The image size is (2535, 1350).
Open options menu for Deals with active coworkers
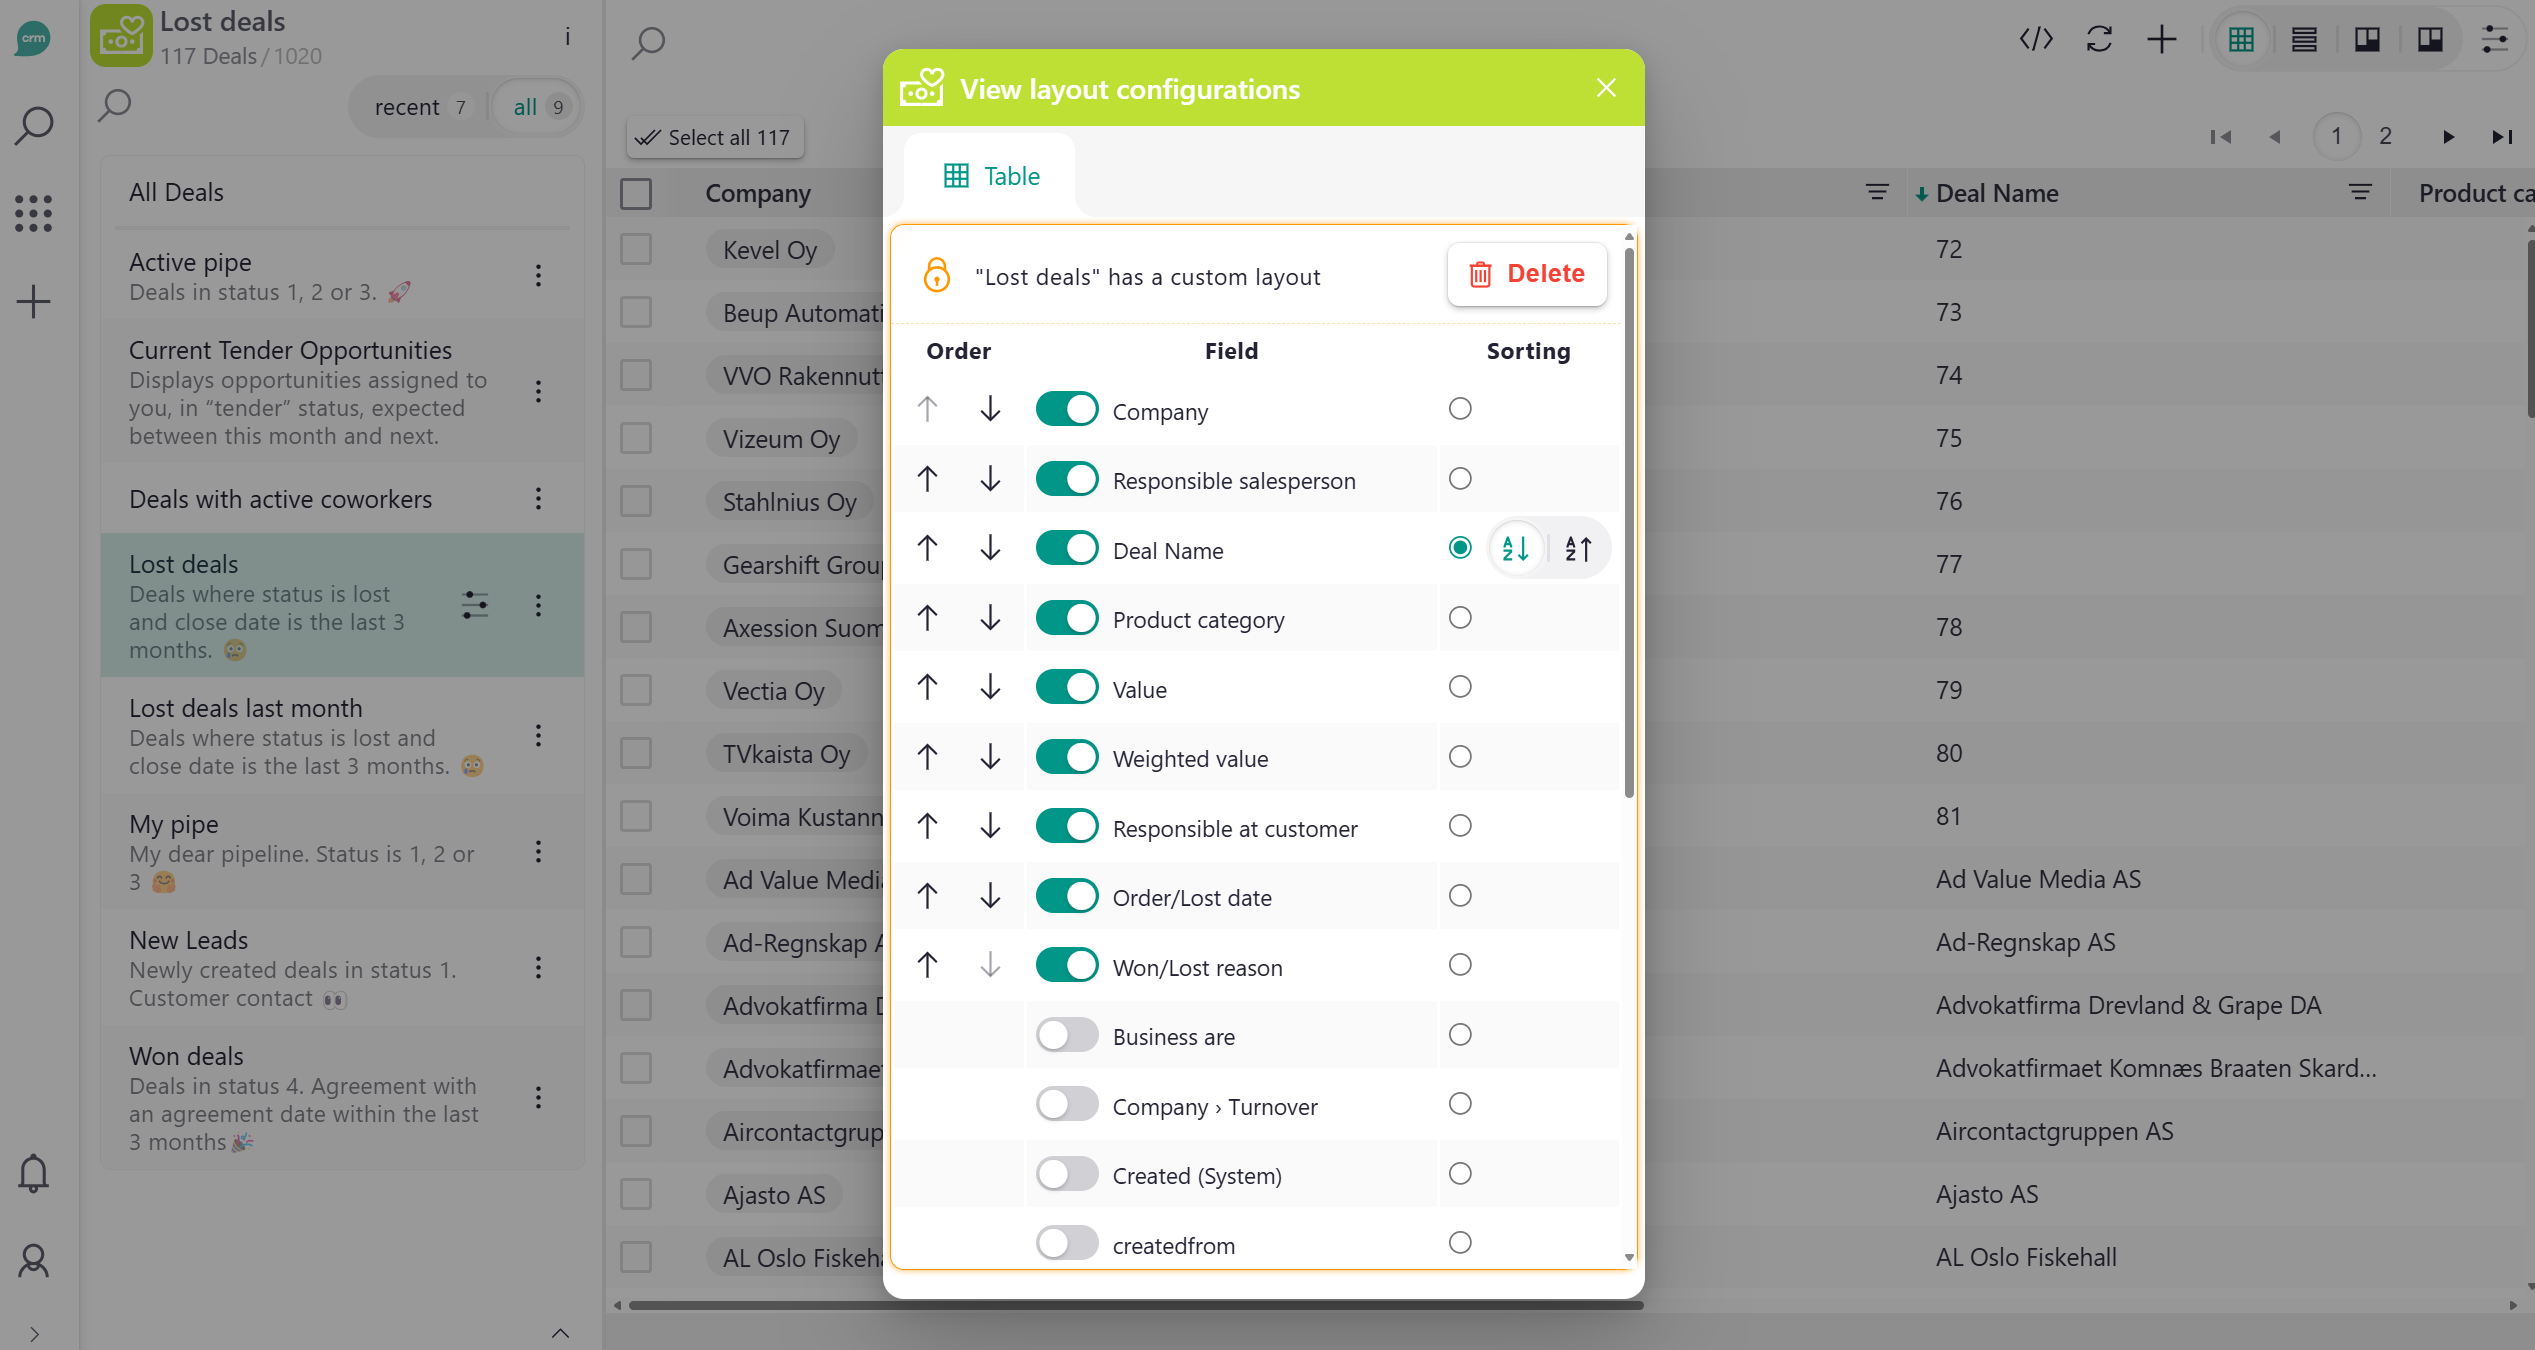(538, 498)
